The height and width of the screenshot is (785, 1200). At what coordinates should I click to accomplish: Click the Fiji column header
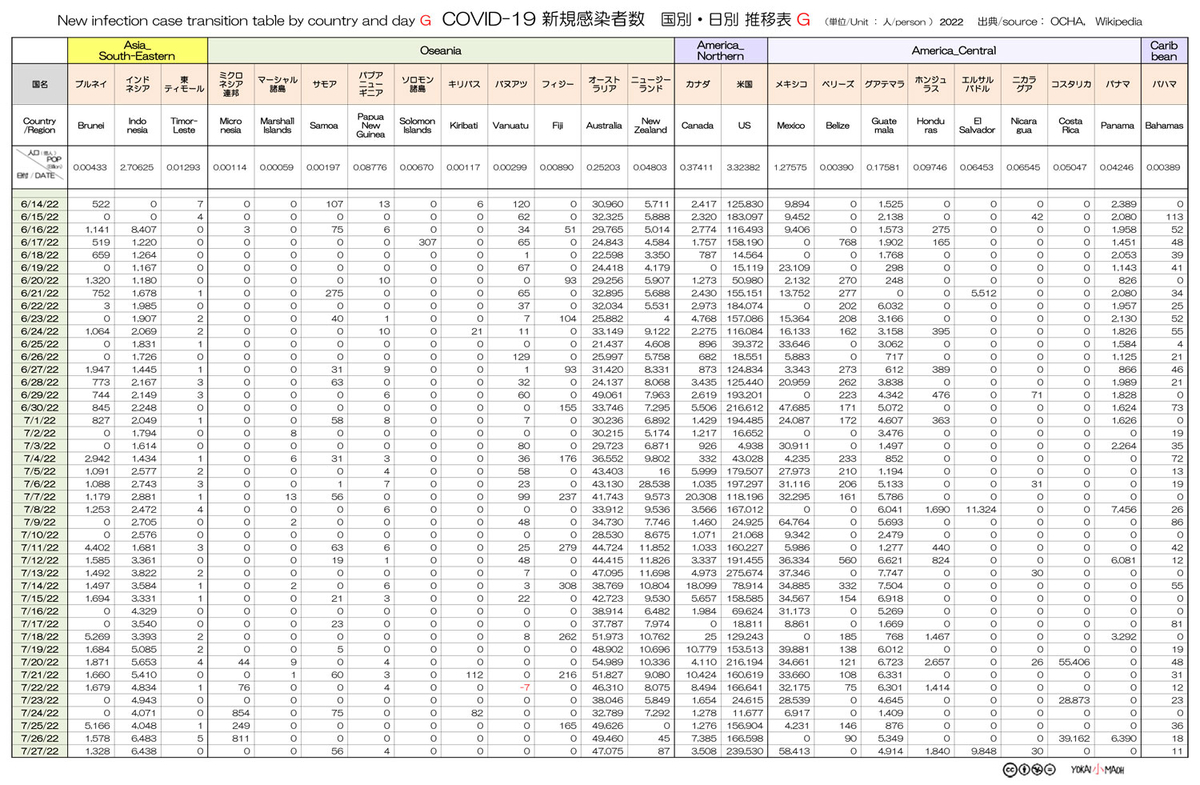557,127
